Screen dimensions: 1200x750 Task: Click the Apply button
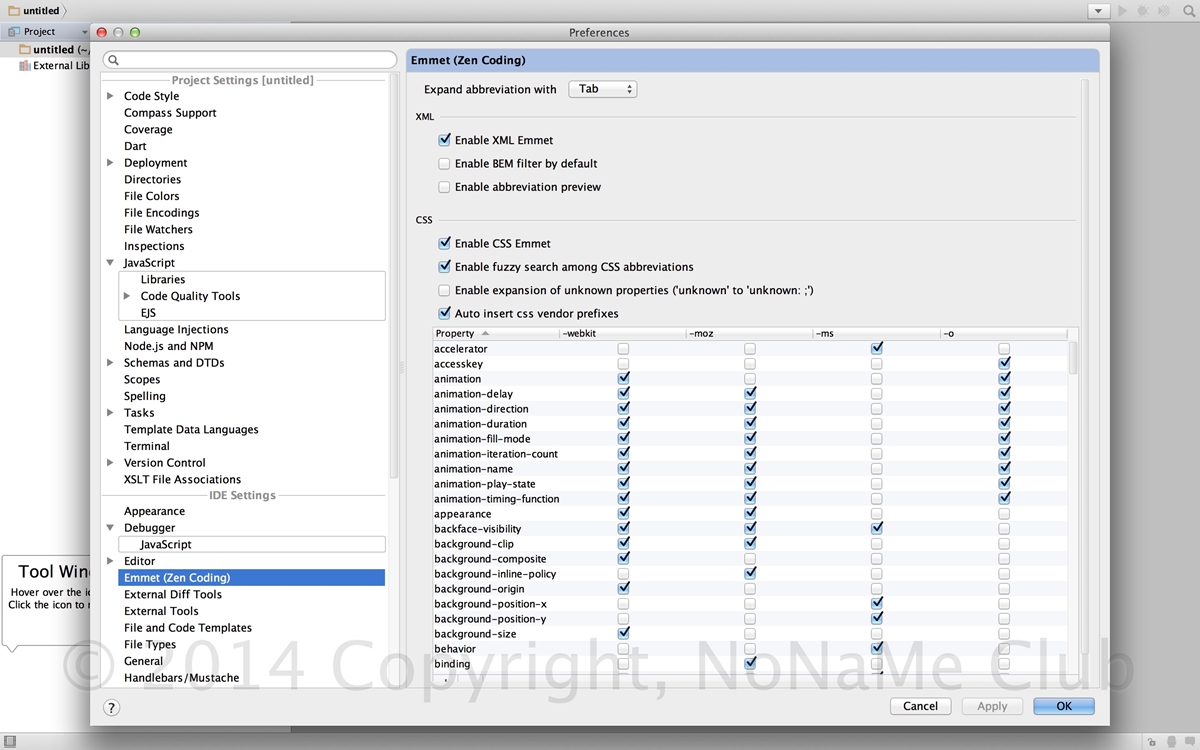992,706
